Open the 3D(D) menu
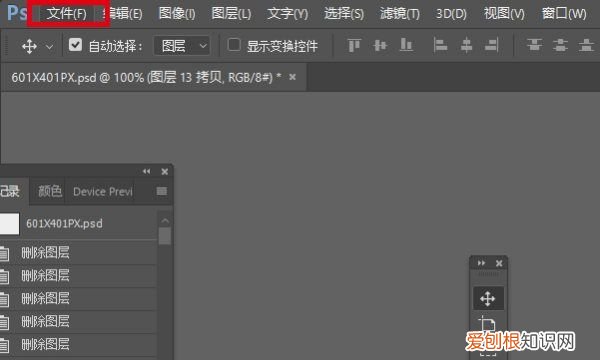 451,14
